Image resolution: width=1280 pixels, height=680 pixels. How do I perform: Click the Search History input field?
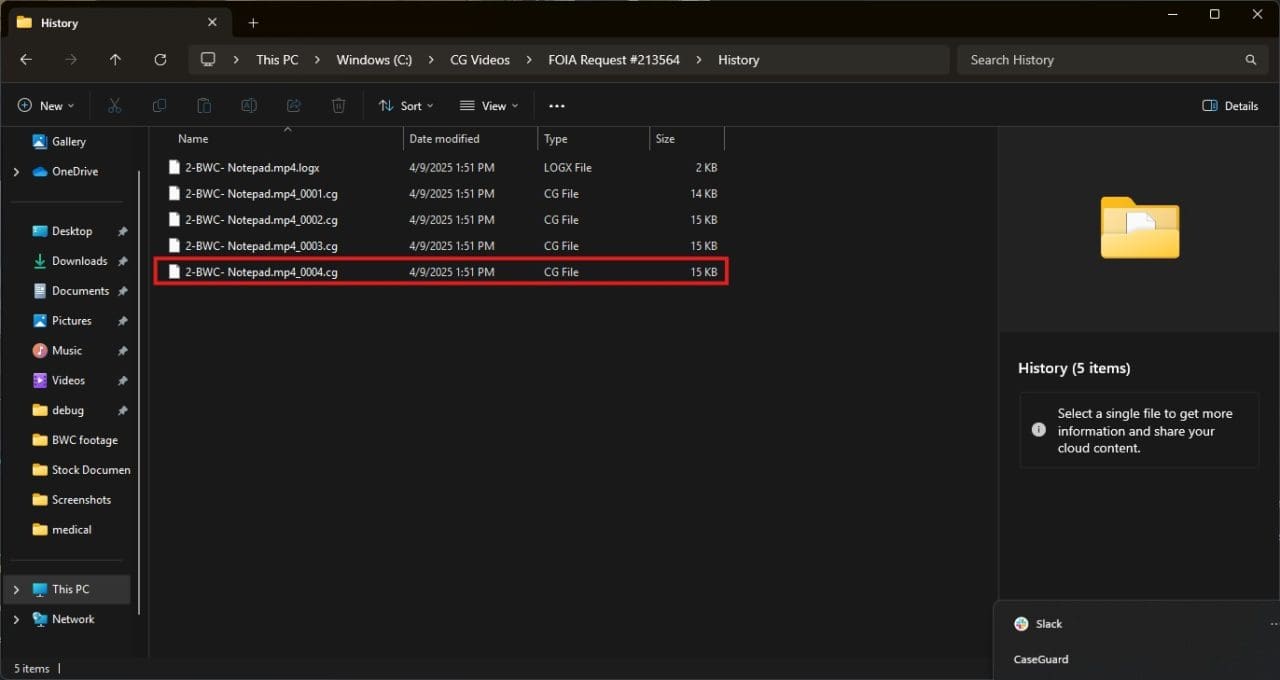click(x=1100, y=60)
